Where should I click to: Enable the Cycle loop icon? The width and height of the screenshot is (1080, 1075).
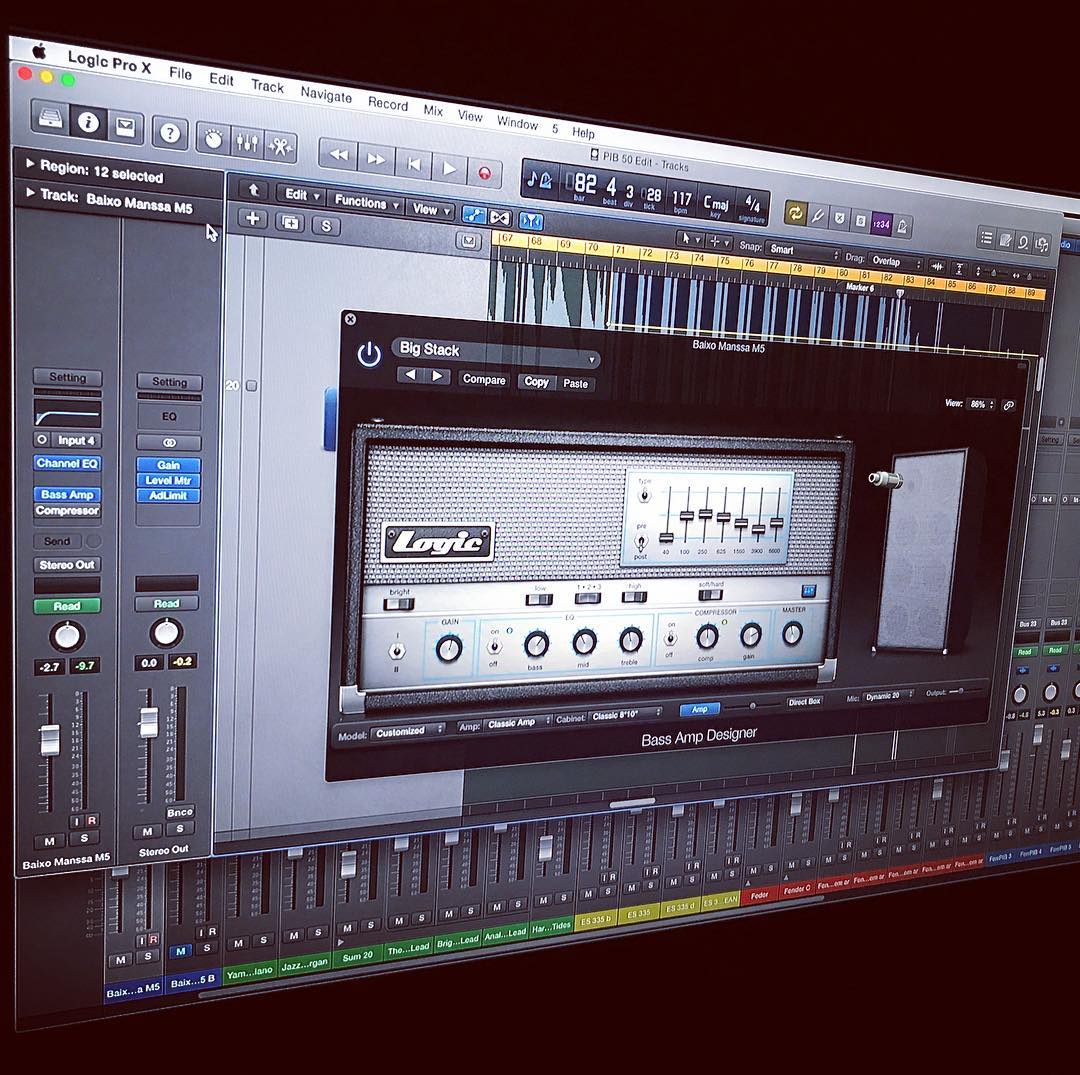(x=795, y=212)
